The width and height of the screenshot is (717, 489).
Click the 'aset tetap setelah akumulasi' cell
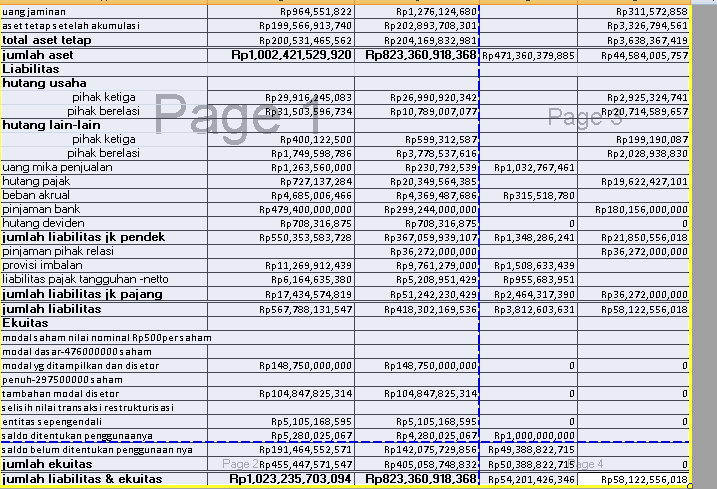click(104, 26)
